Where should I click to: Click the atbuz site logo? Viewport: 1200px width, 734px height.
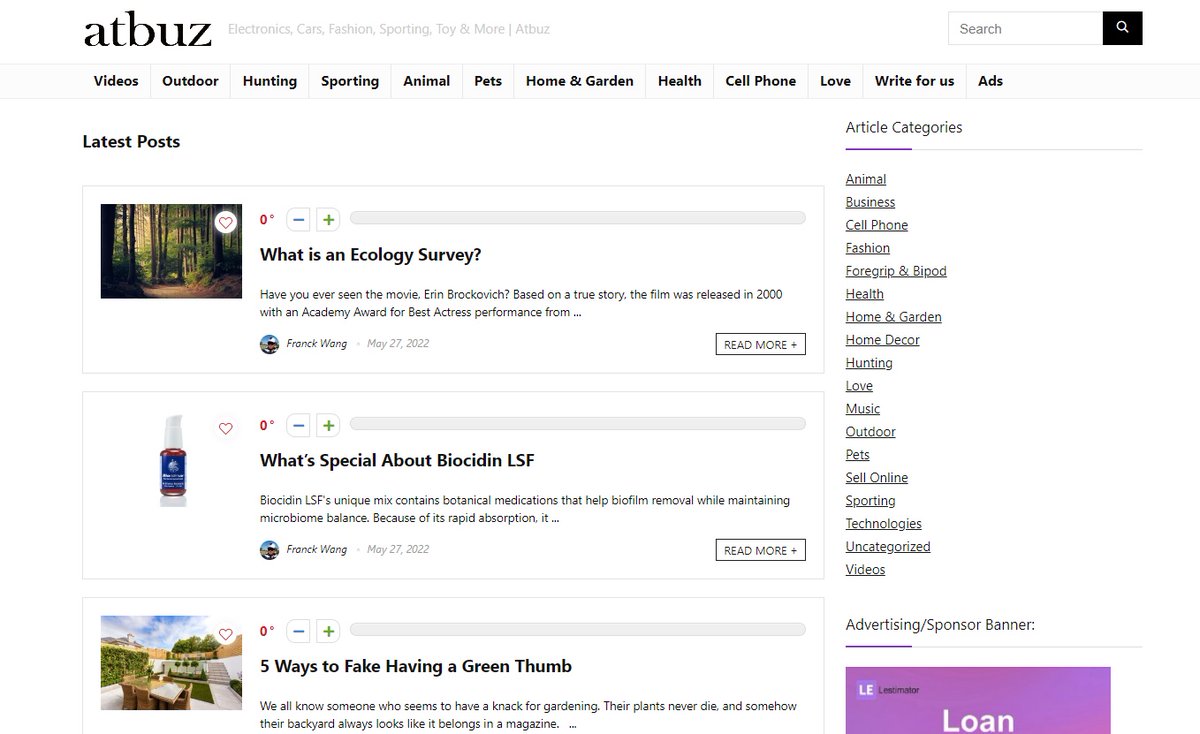pos(148,29)
